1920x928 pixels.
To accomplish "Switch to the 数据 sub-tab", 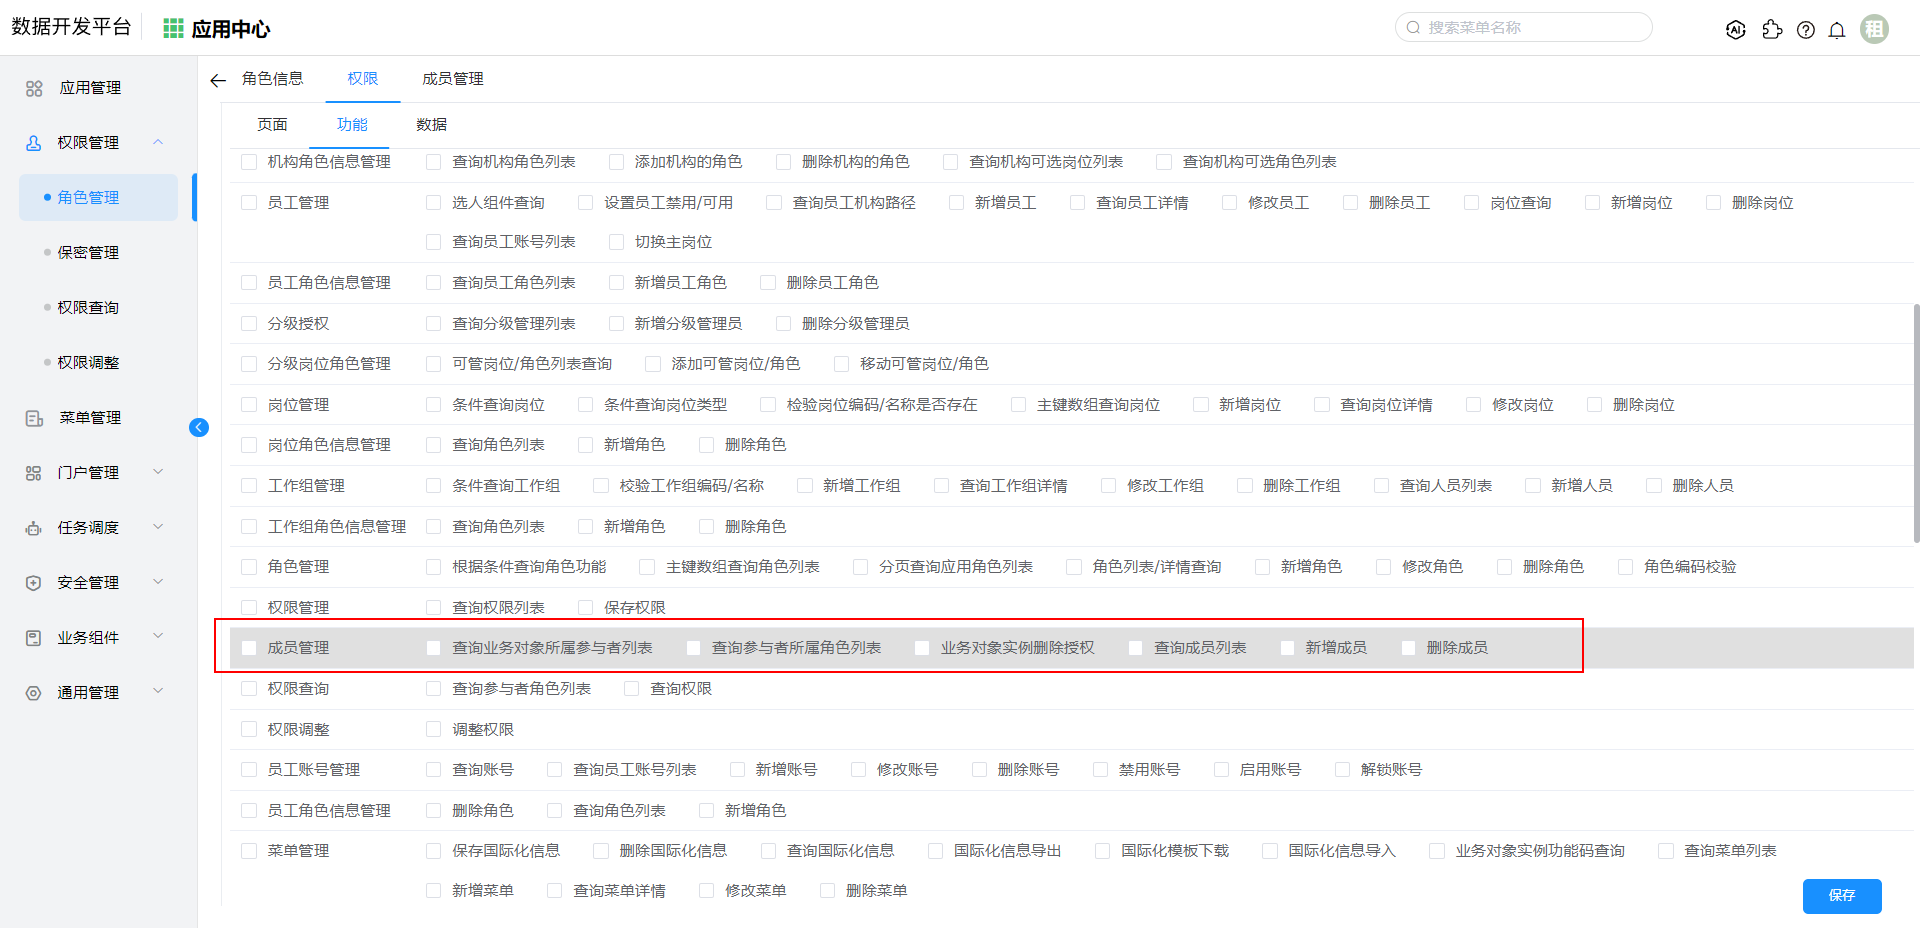I will [x=431, y=125].
